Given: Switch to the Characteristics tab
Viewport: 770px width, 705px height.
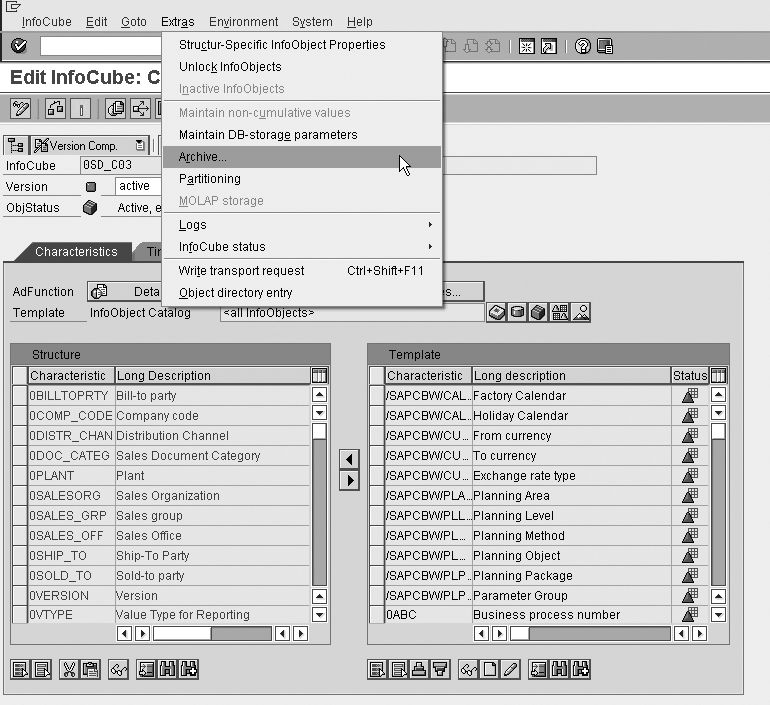Looking at the screenshot, I should pos(76,252).
